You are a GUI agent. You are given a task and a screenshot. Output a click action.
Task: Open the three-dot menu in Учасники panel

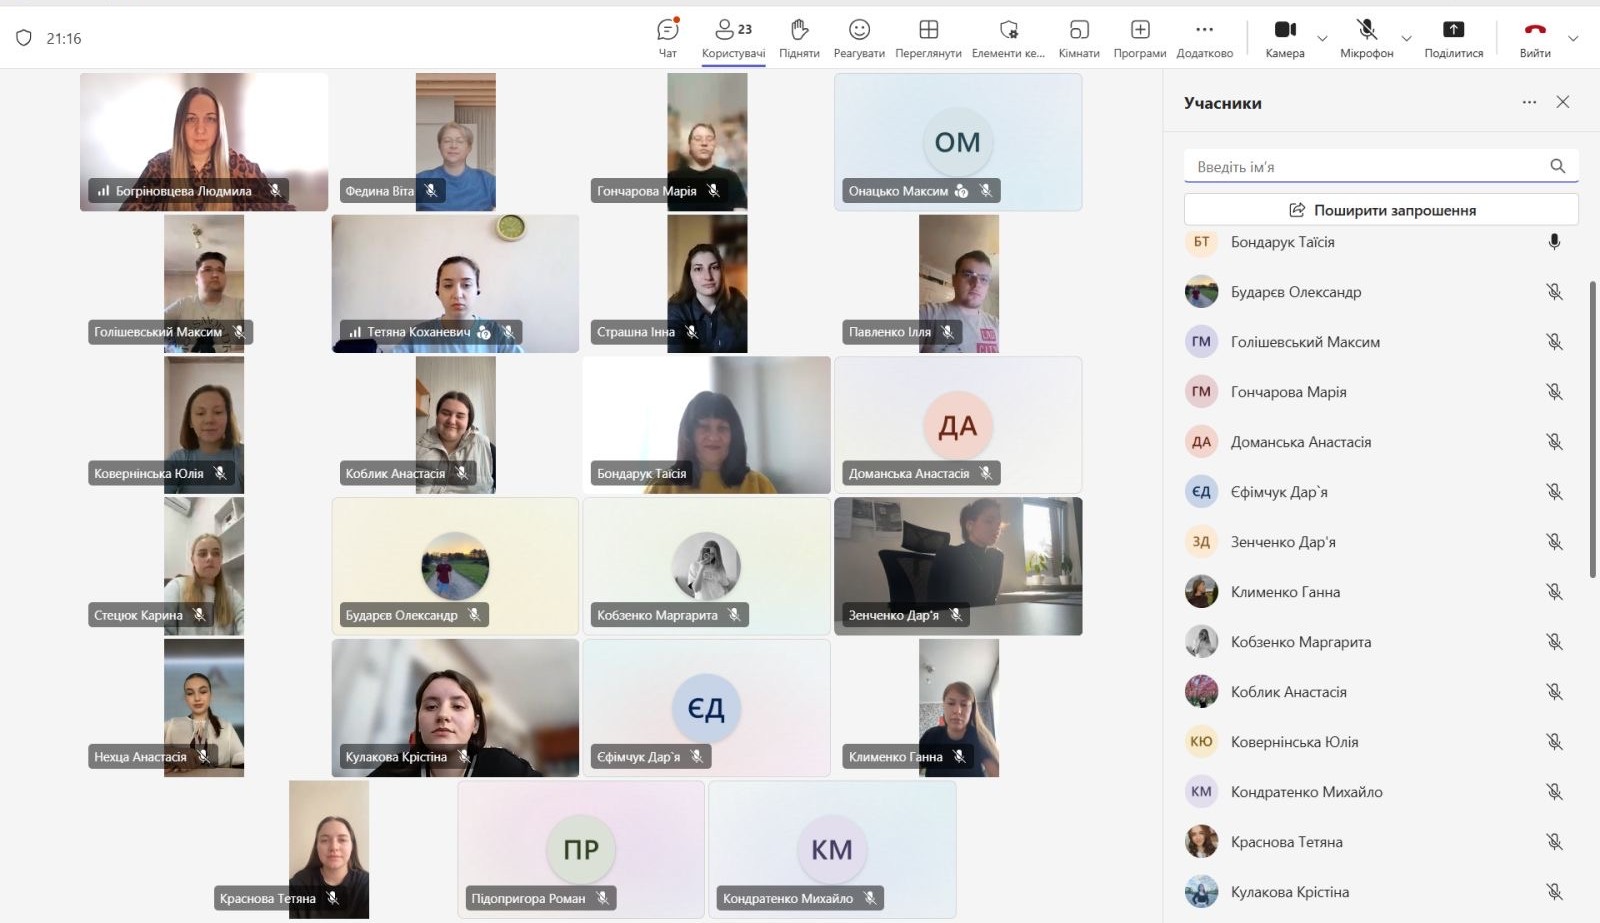tap(1529, 102)
